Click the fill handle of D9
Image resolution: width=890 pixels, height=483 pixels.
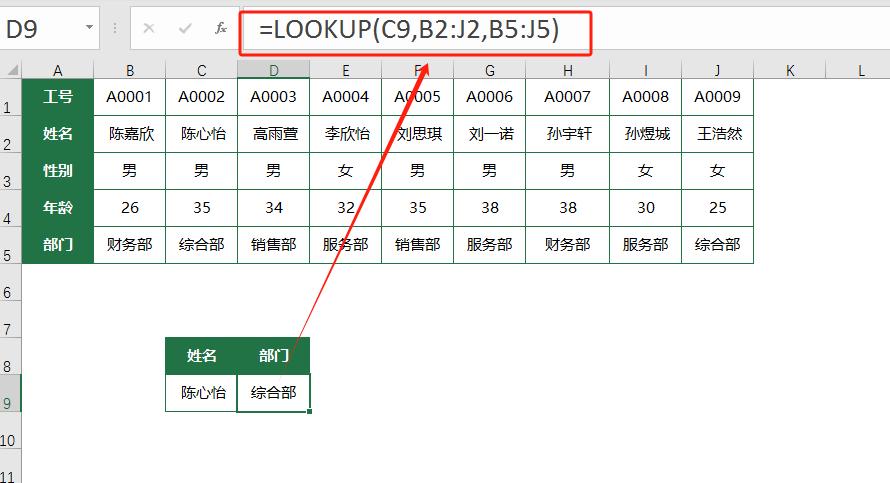309,411
